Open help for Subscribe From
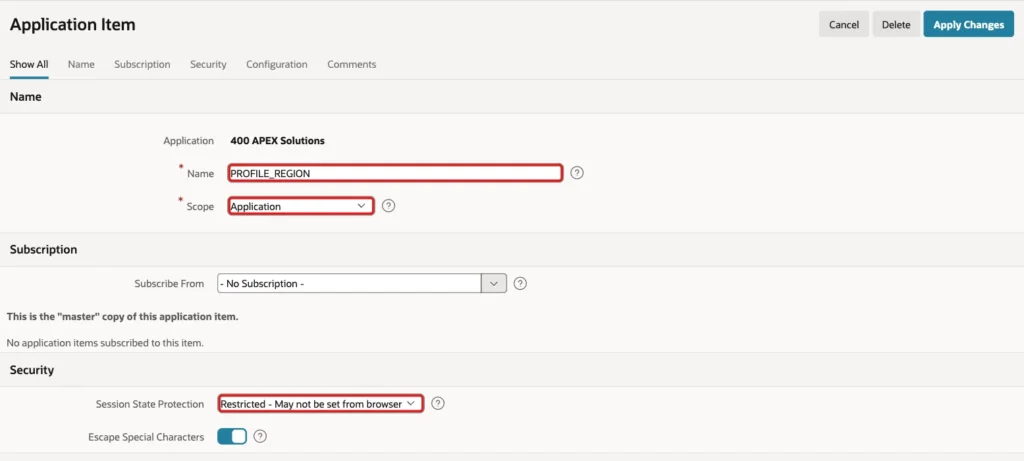Screen dimensions: 1024x461 [x=520, y=283]
